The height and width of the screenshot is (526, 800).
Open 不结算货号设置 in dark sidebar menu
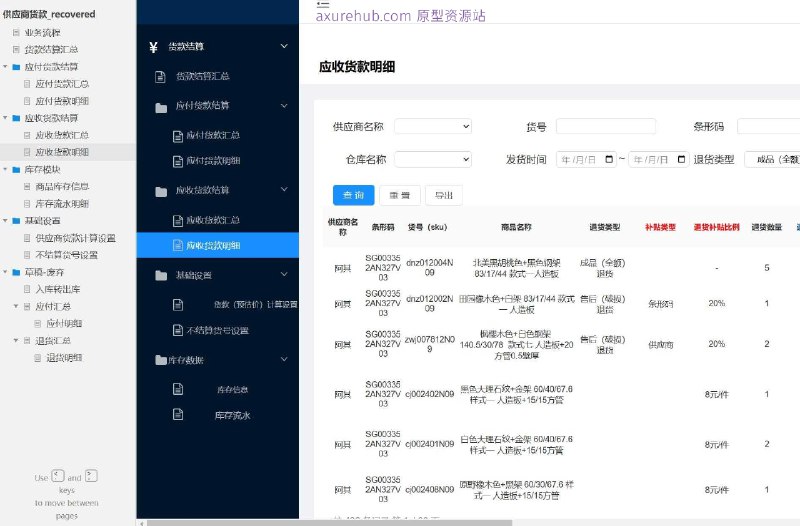click(217, 331)
